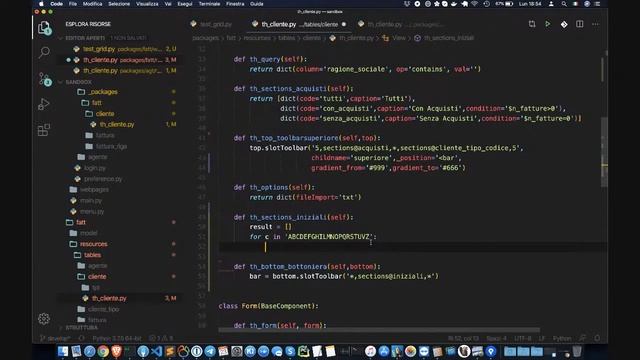This screenshot has height=360, width=640.
Task: Run the Python file with the play icon
Action: pyautogui.click(x=548, y=24)
